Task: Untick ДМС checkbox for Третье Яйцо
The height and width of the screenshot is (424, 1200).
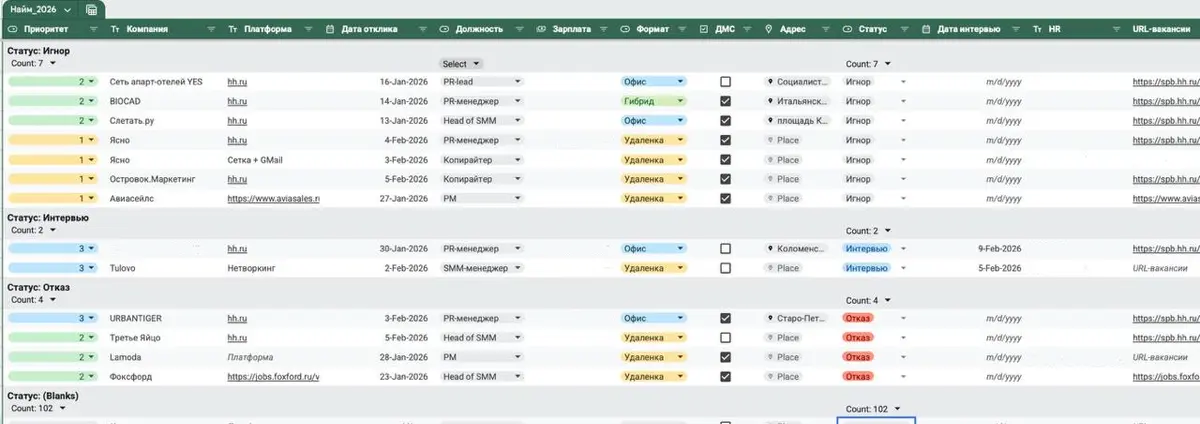Action: pos(725,338)
